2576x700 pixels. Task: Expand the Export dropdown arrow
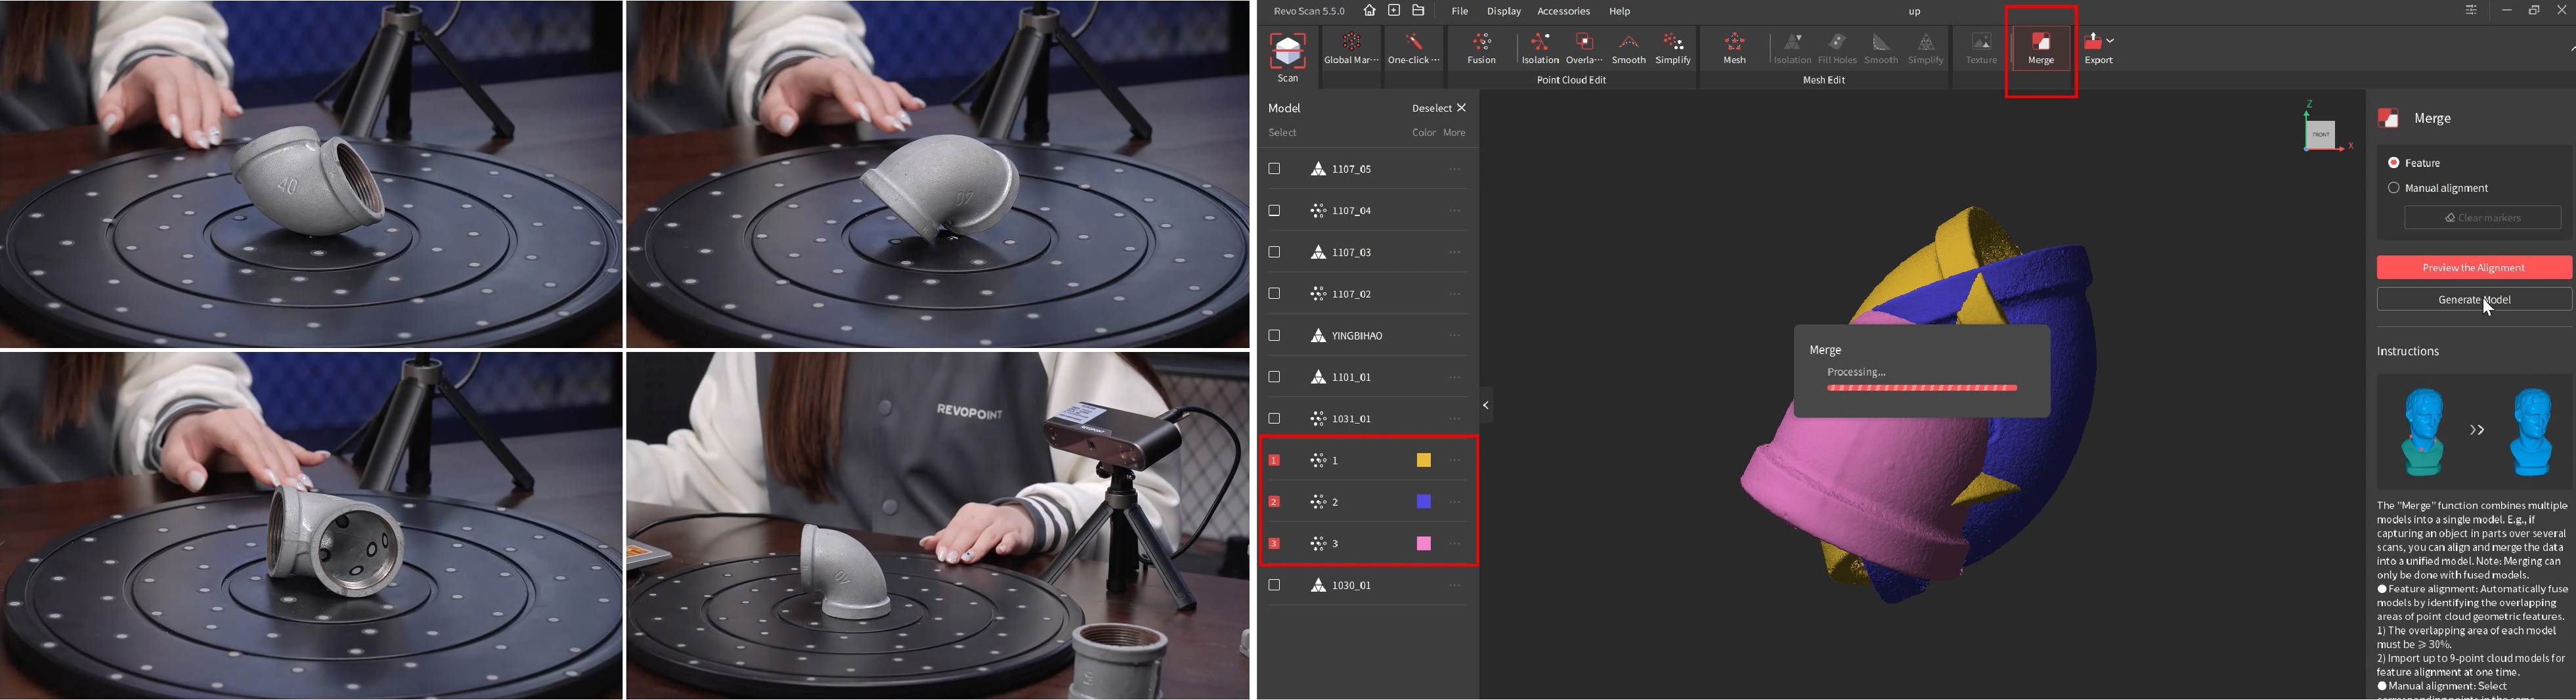click(2110, 41)
